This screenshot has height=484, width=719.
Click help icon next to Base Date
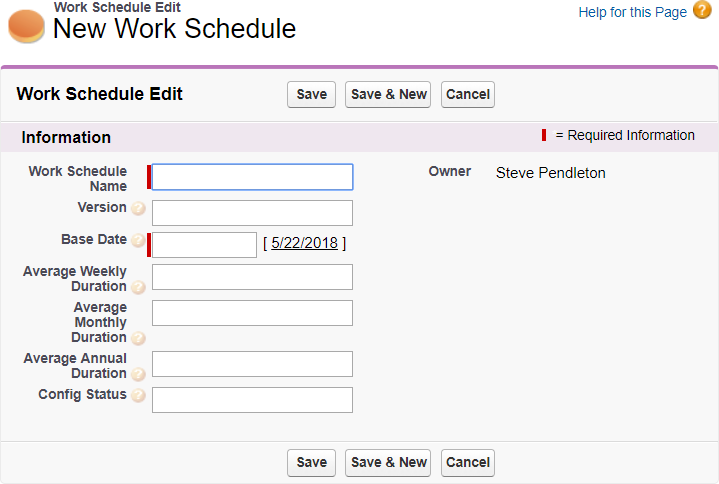(x=138, y=241)
